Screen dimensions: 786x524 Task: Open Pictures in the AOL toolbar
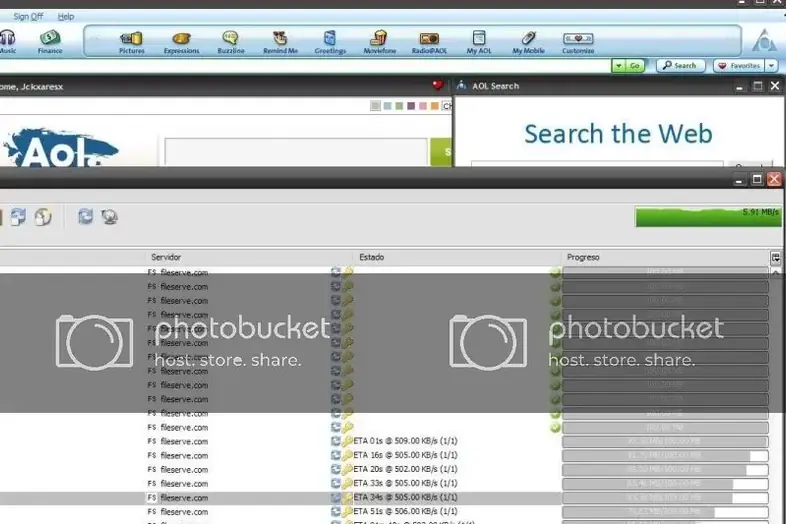(131, 42)
